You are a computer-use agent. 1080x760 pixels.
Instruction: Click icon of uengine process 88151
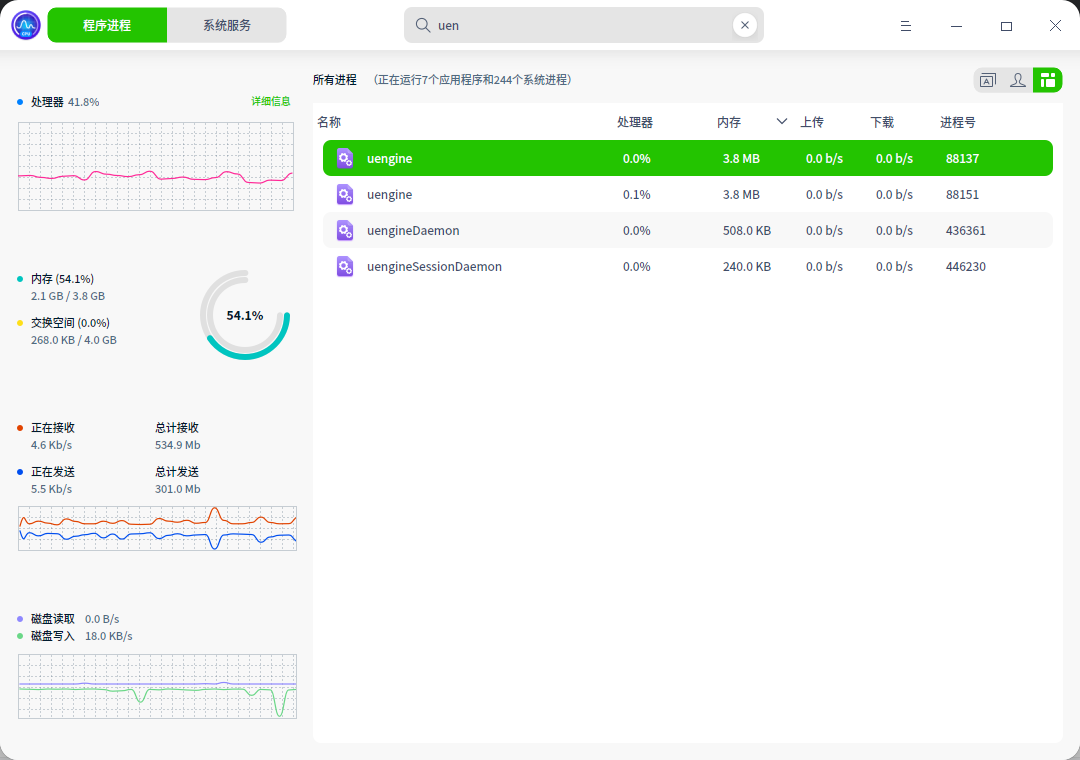[345, 194]
